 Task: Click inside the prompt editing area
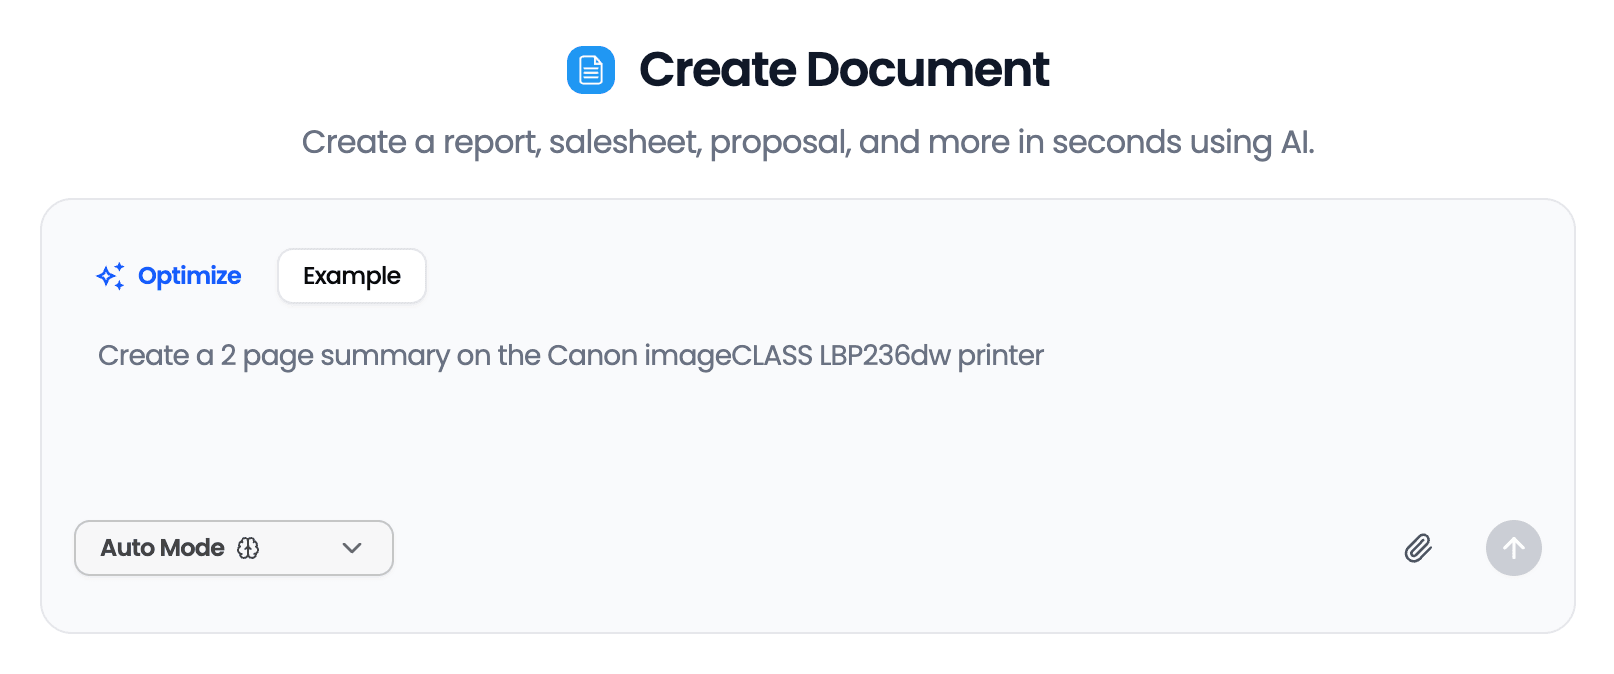pos(700,420)
